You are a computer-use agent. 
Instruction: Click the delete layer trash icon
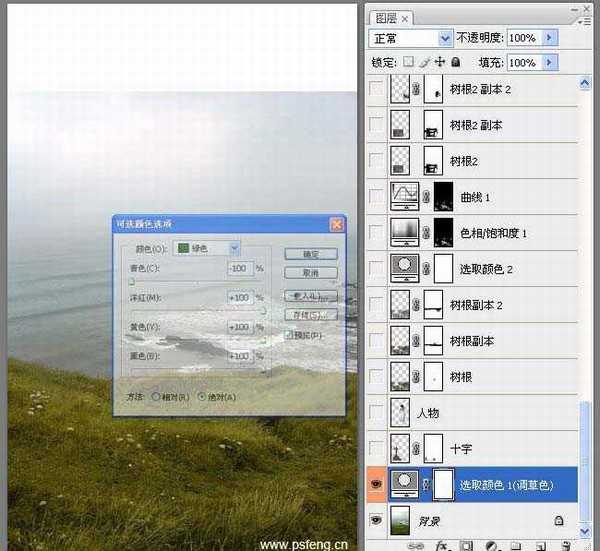pyautogui.click(x=566, y=546)
